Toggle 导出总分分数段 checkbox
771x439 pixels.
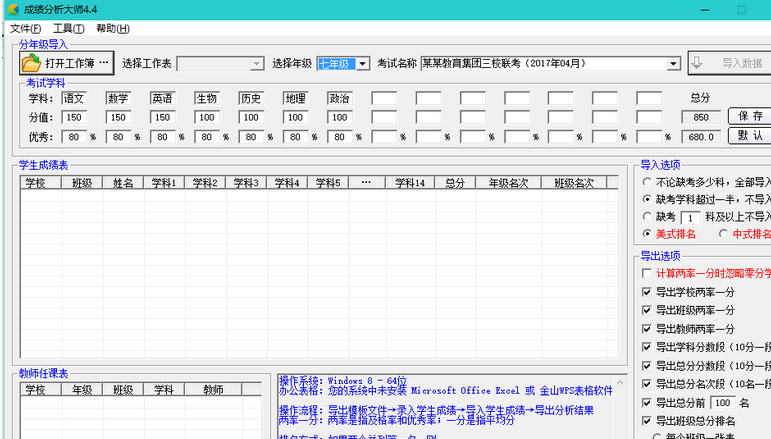[647, 366]
